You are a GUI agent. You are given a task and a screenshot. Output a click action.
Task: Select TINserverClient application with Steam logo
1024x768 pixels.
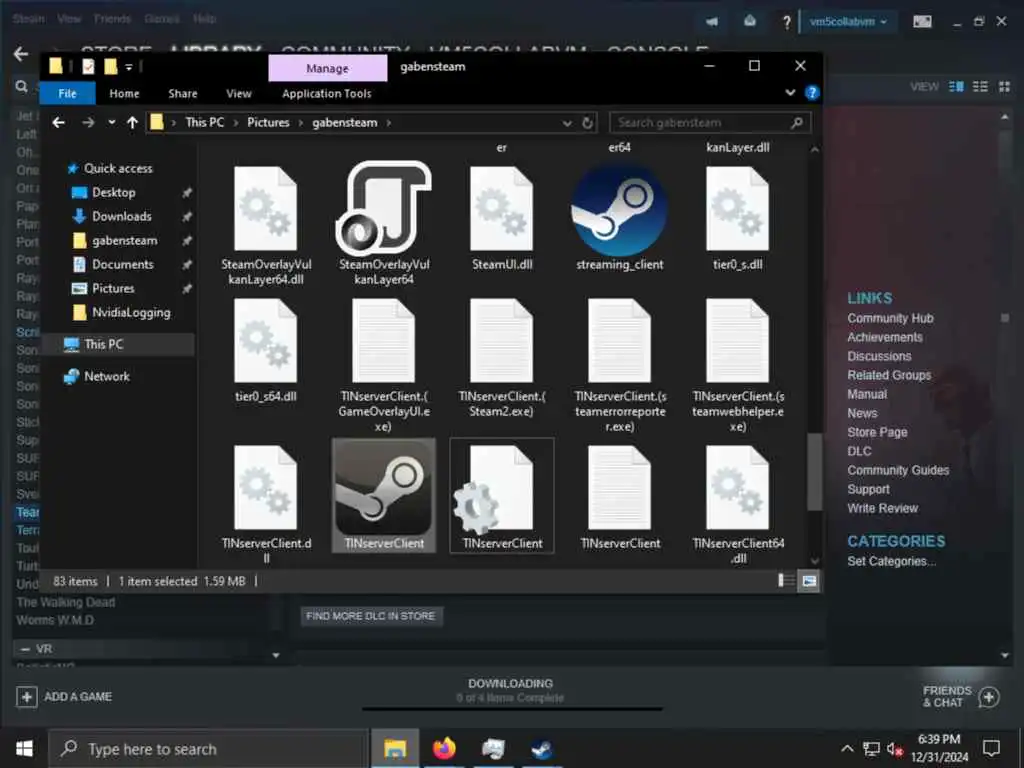[383, 495]
